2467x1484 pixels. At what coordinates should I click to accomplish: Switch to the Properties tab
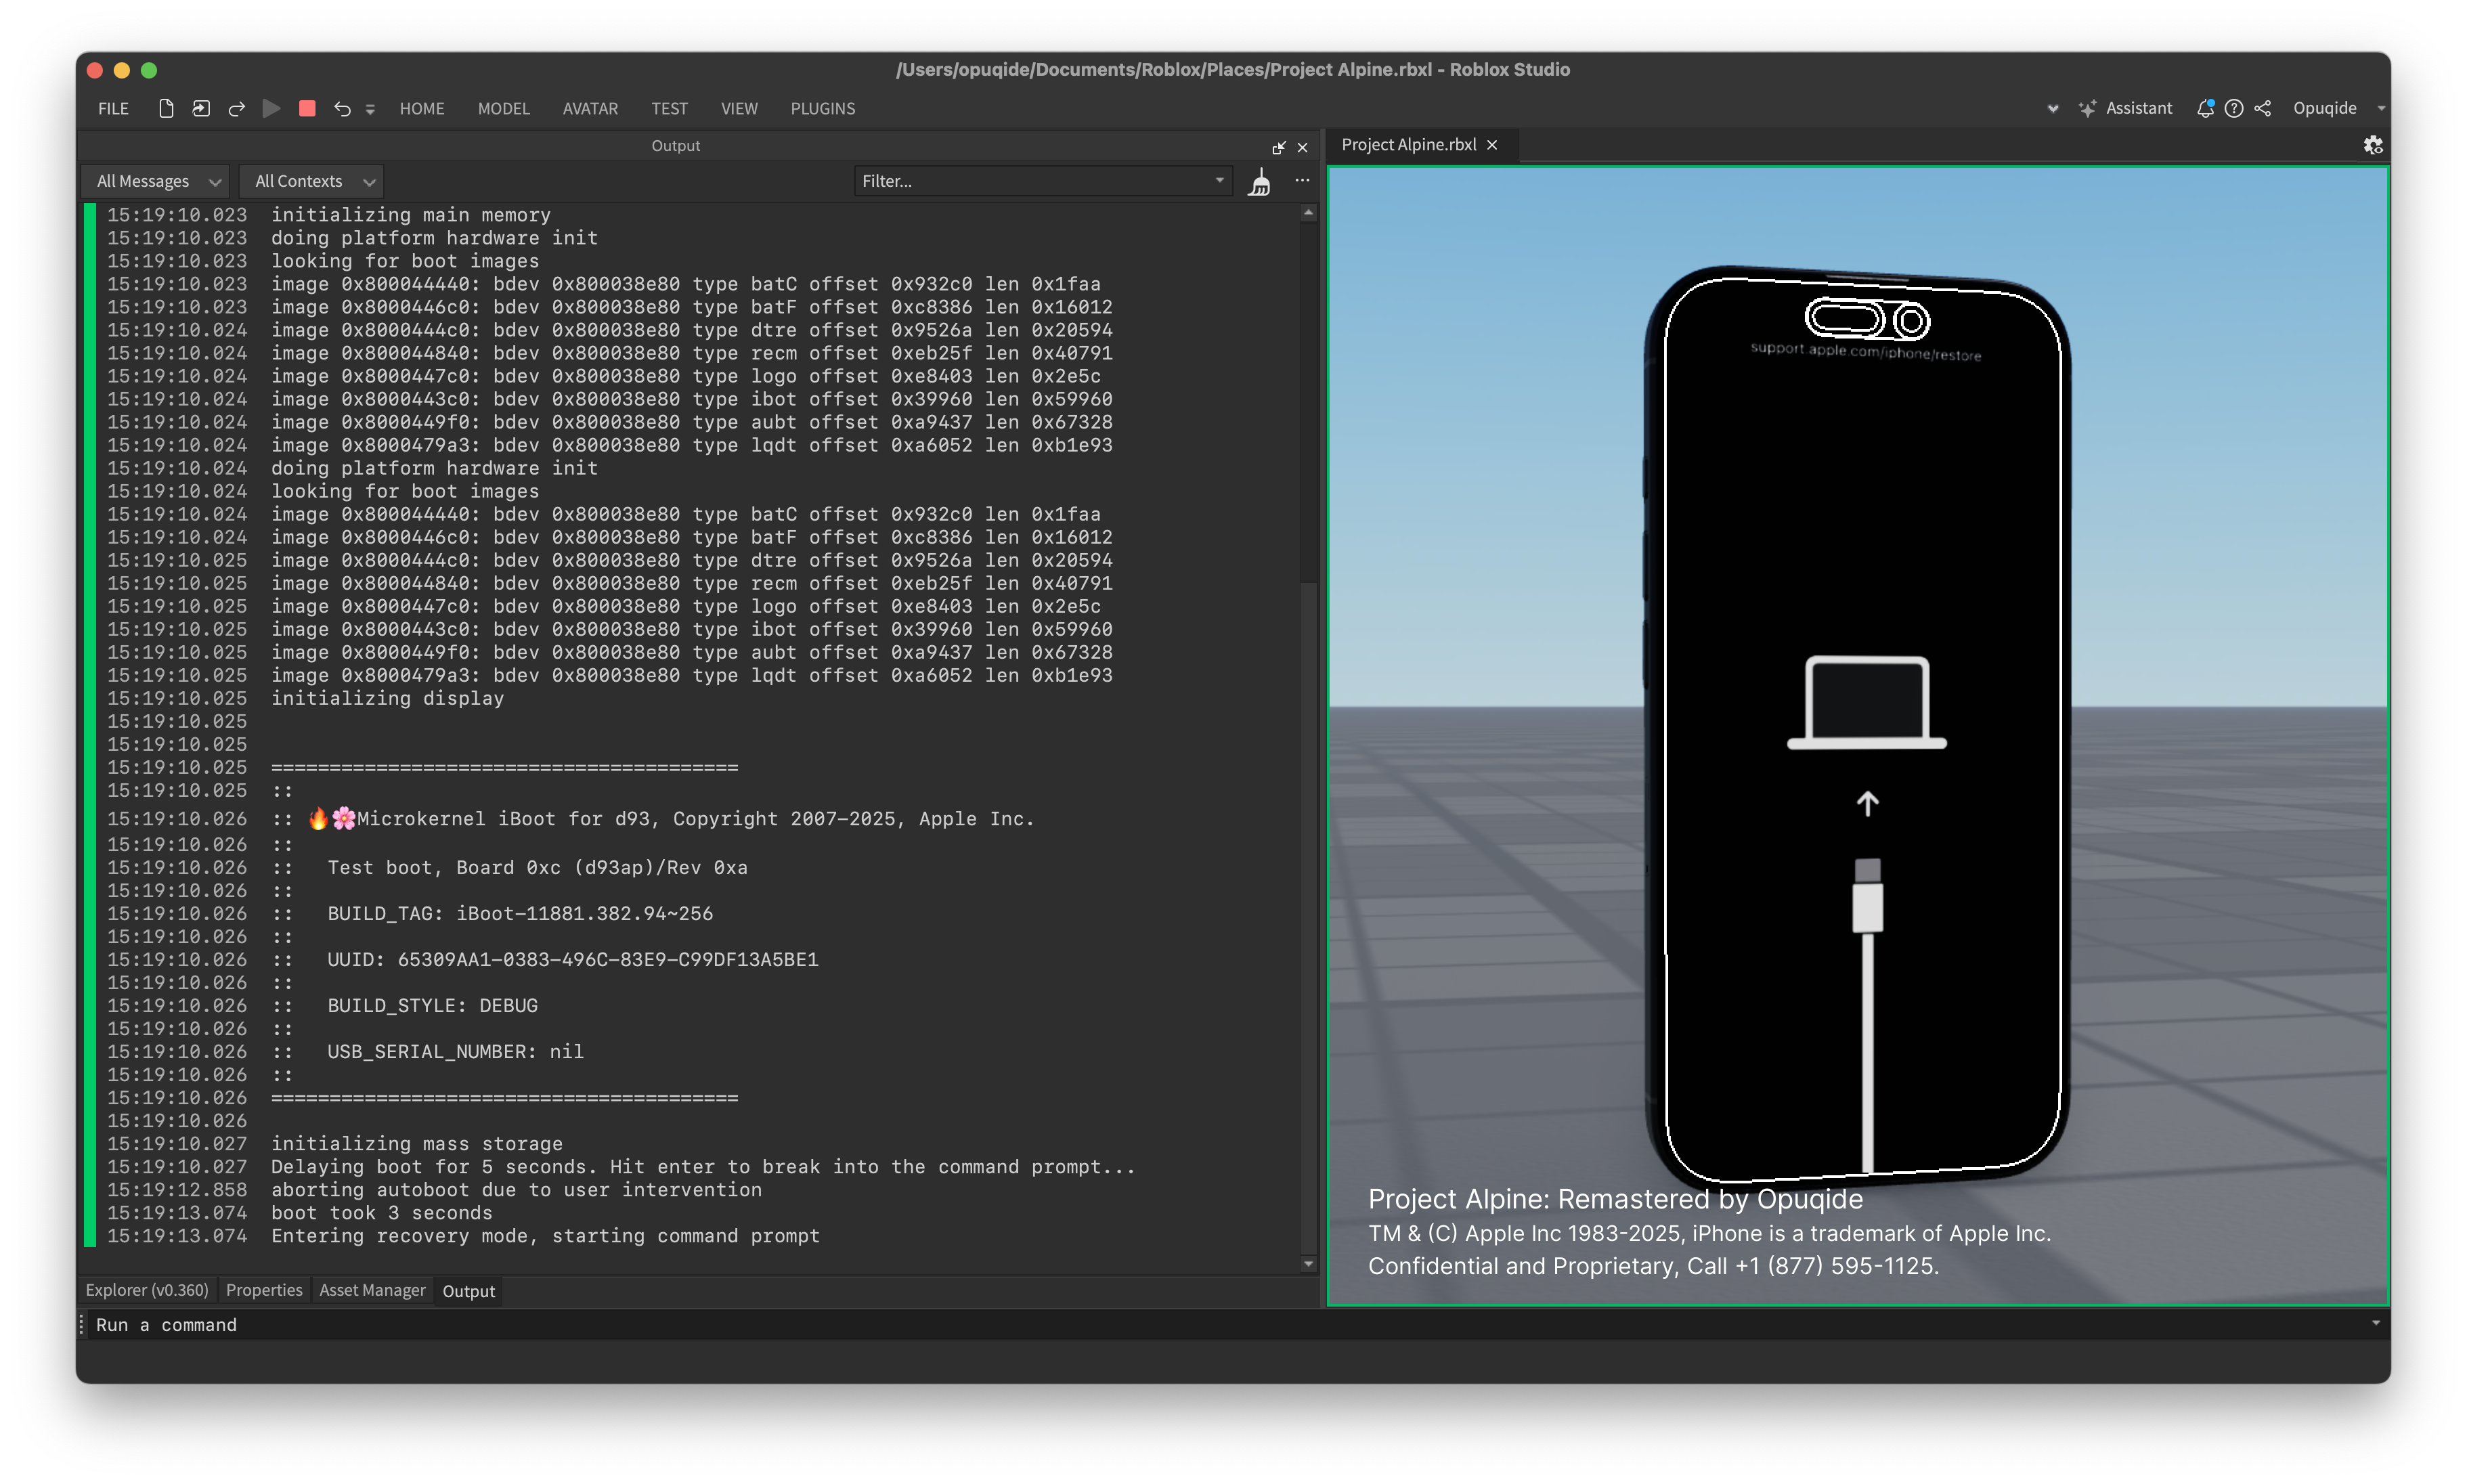click(x=263, y=1290)
